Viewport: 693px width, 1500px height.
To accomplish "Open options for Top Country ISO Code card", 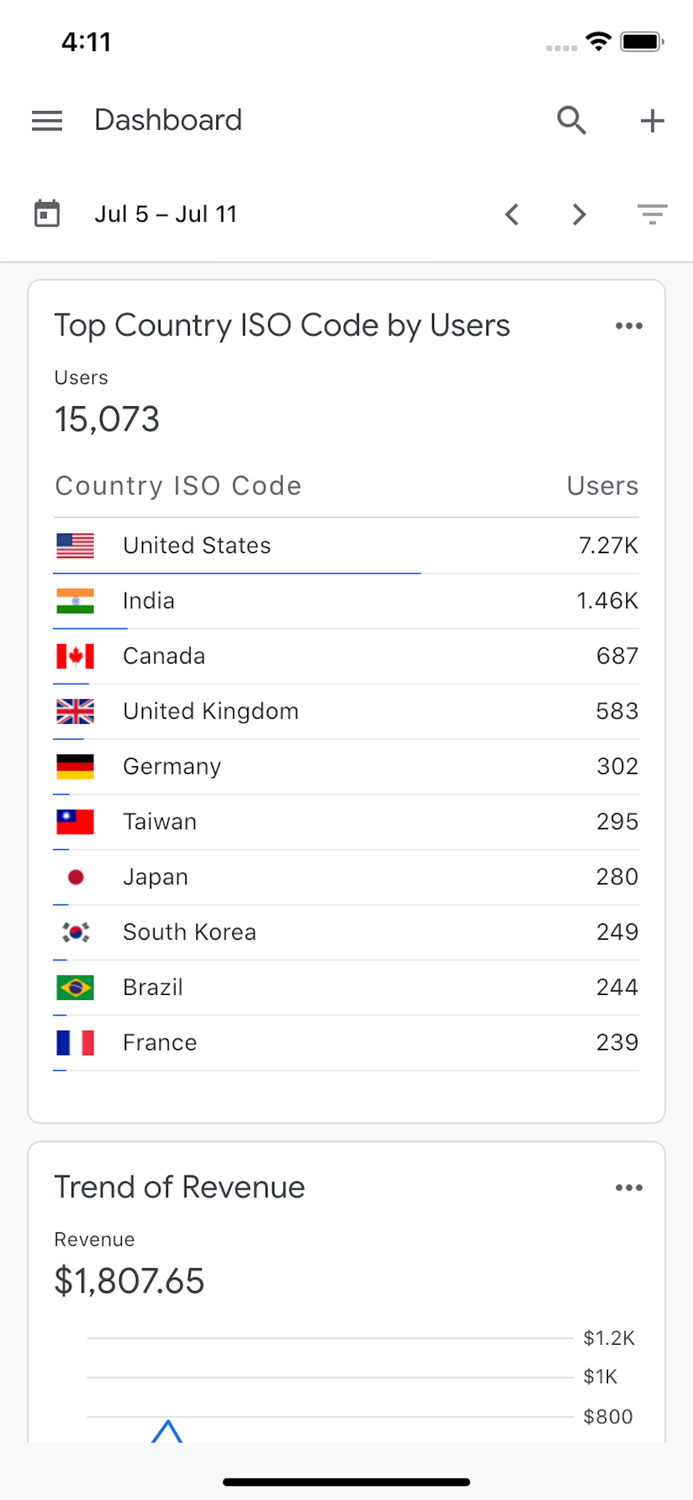I will tap(629, 325).
